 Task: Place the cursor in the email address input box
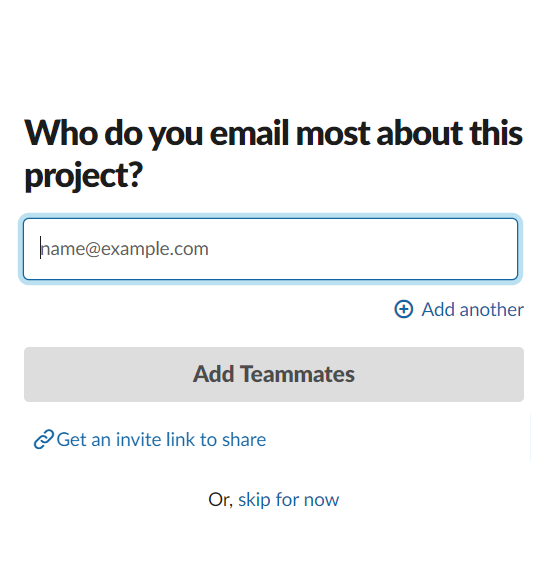pos(271,249)
